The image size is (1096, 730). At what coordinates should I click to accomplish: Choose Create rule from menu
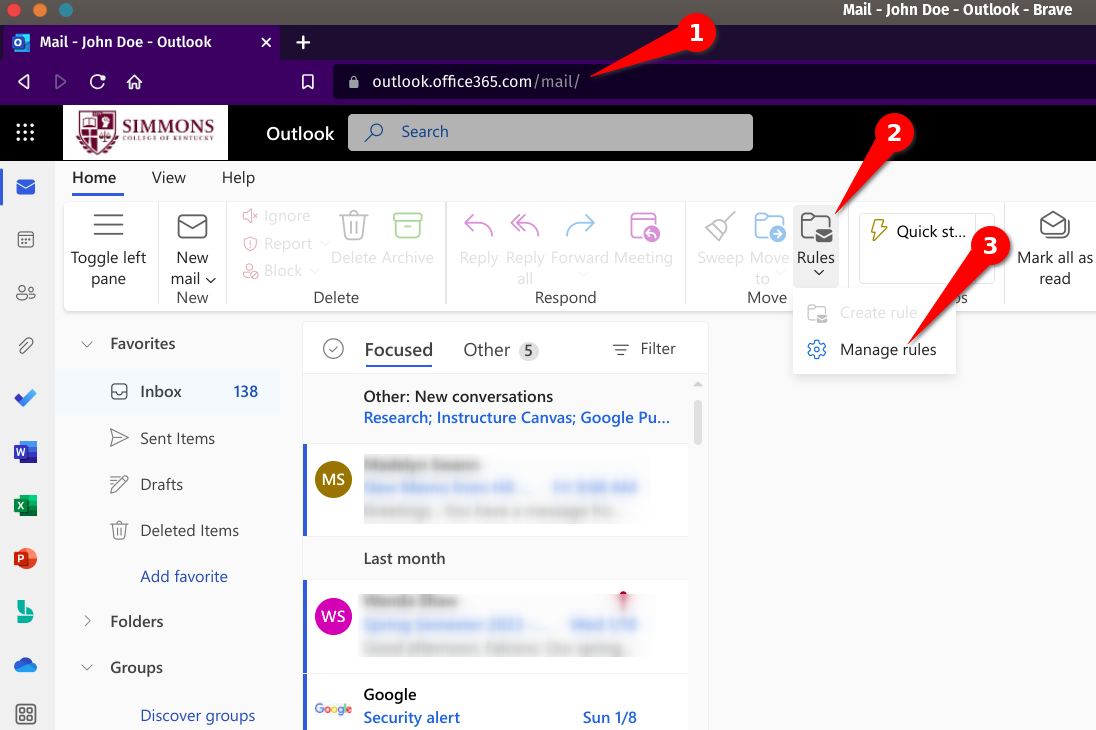(x=874, y=313)
